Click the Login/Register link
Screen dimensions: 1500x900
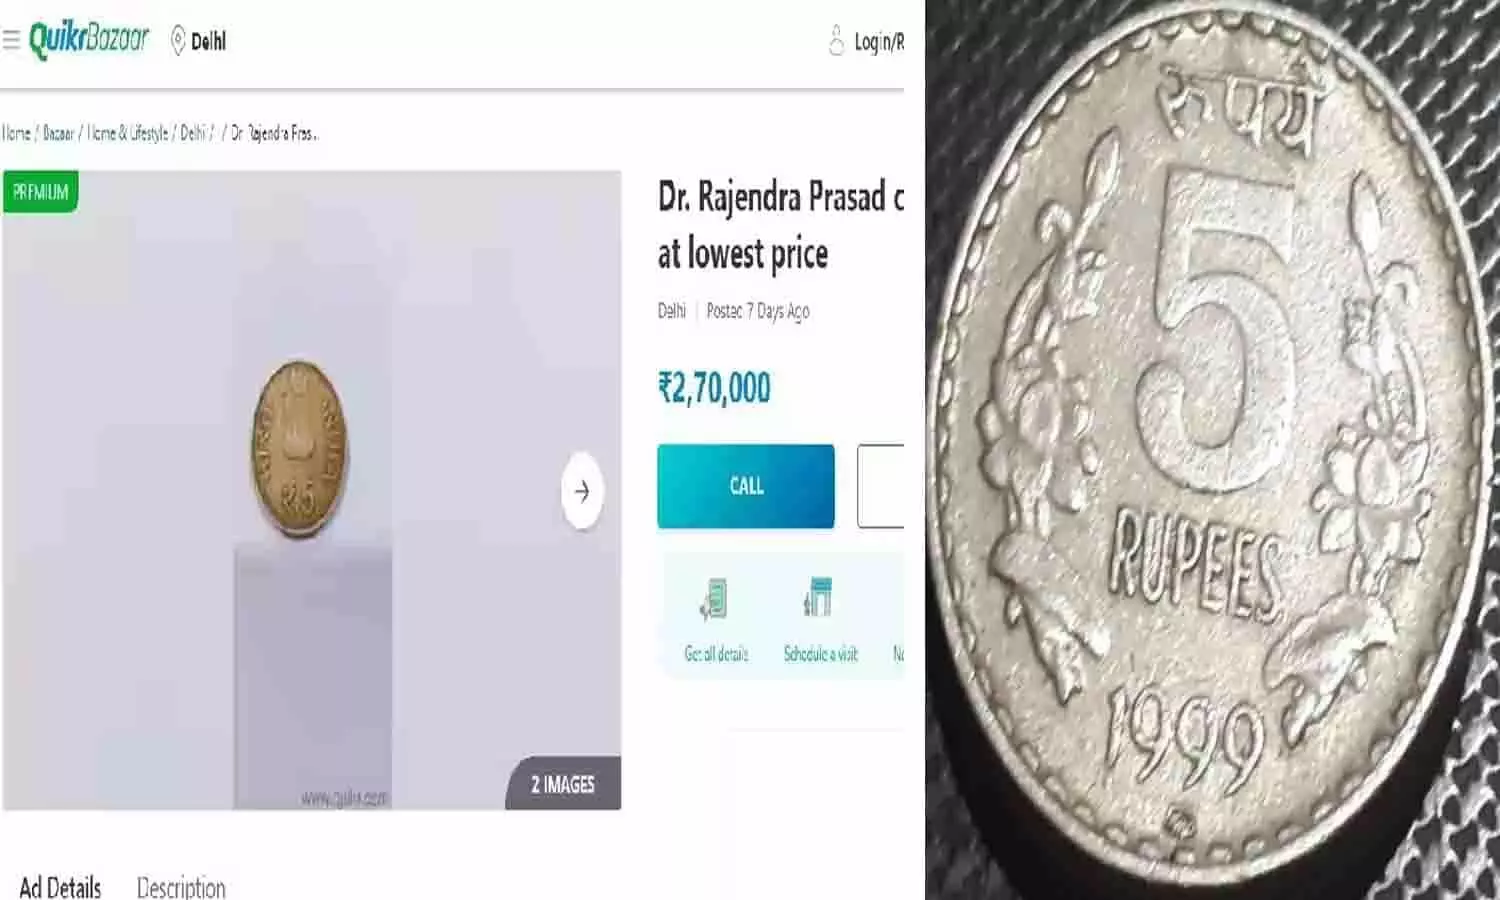[878, 42]
